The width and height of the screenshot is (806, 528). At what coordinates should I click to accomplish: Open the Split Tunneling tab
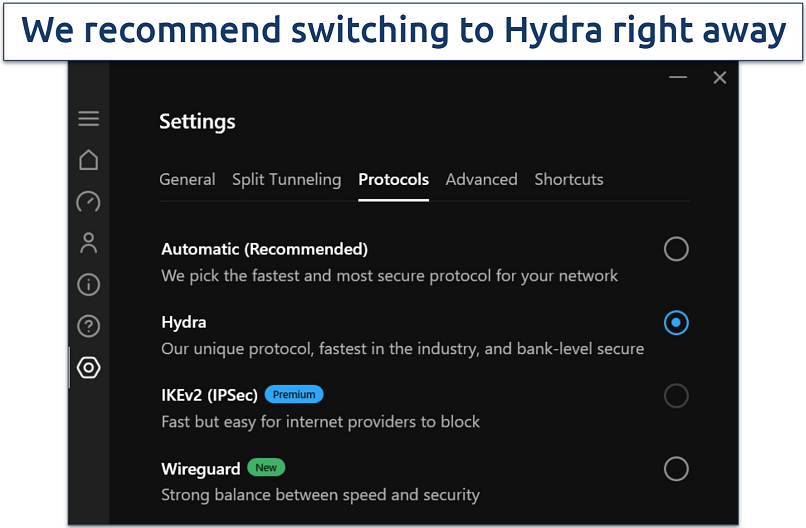coord(286,180)
